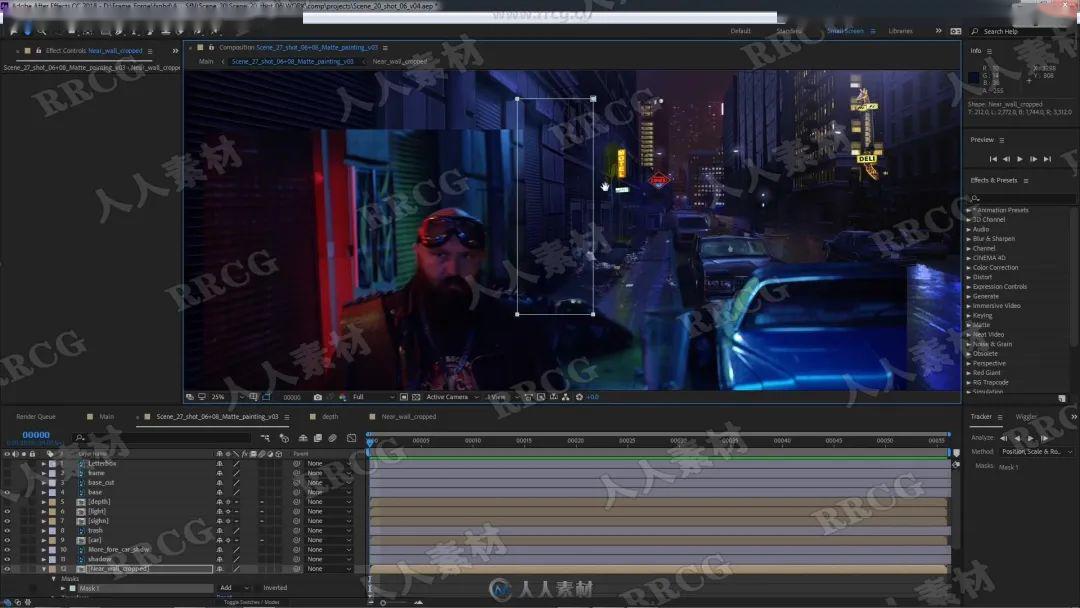Image resolution: width=1080 pixels, height=608 pixels.
Task: Open the Full resolution dropdown
Action: (x=373, y=397)
